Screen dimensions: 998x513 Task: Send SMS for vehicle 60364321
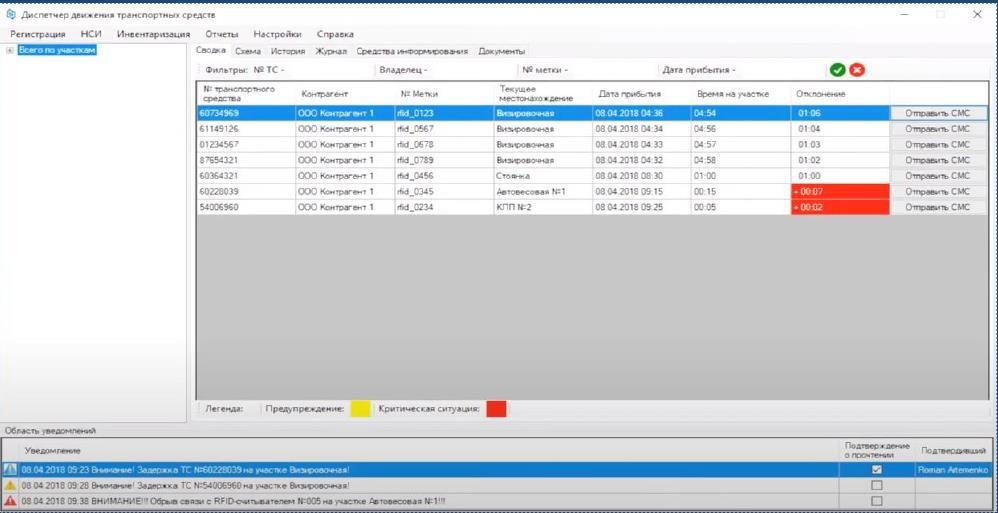(x=938, y=176)
